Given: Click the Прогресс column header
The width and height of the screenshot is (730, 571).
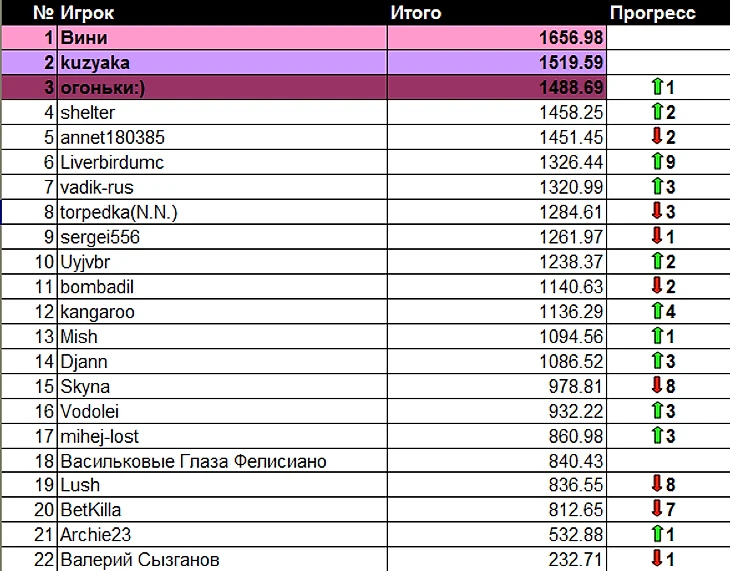Looking at the screenshot, I should click(x=652, y=13).
